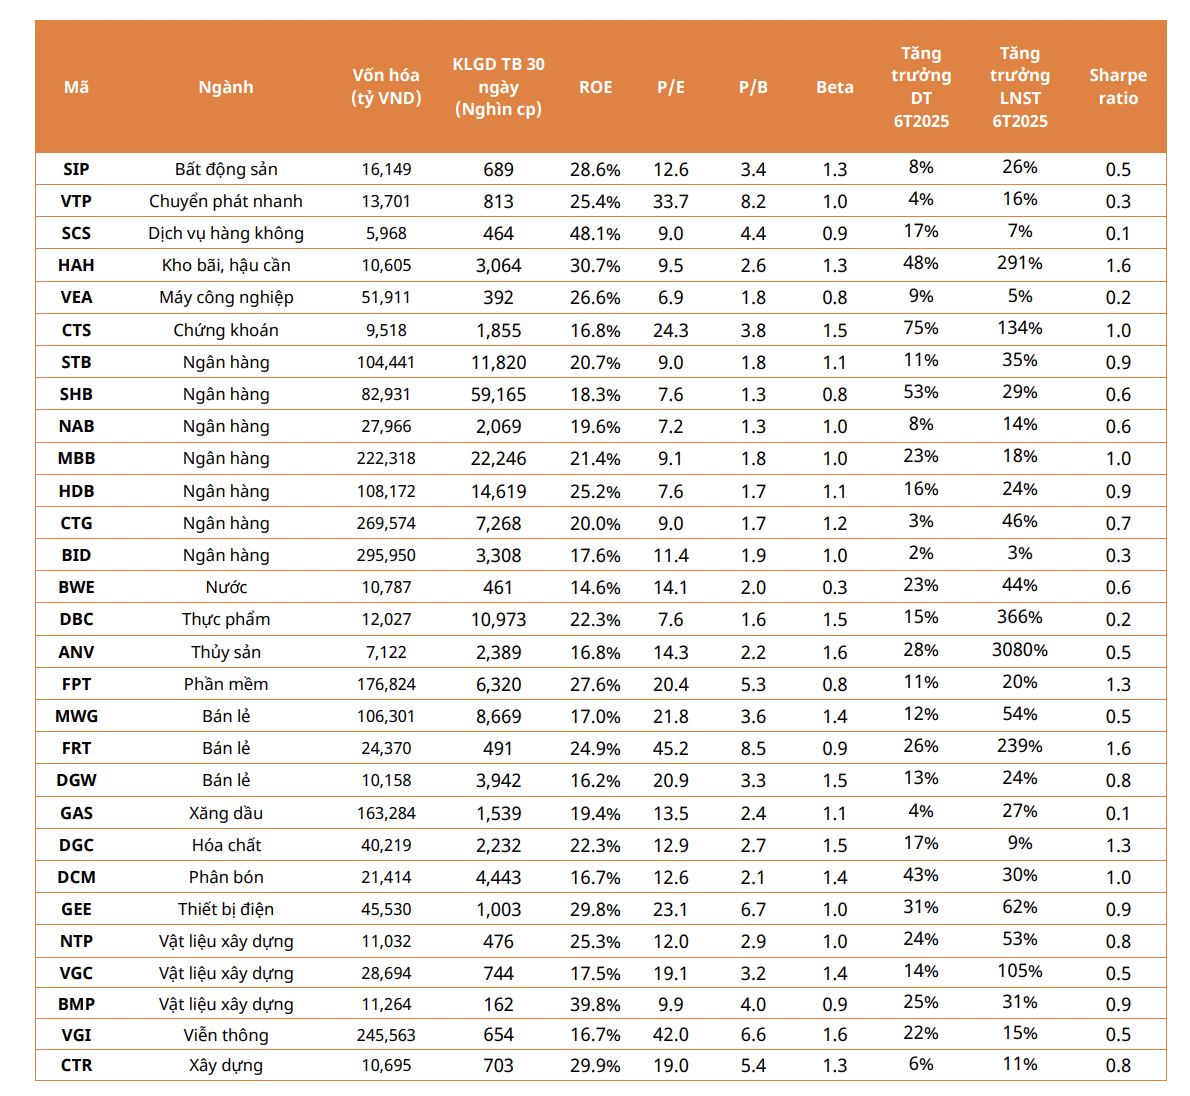This screenshot has height=1096, width=1190.
Task: Select the 48.1% ROE value
Action: pos(595,233)
